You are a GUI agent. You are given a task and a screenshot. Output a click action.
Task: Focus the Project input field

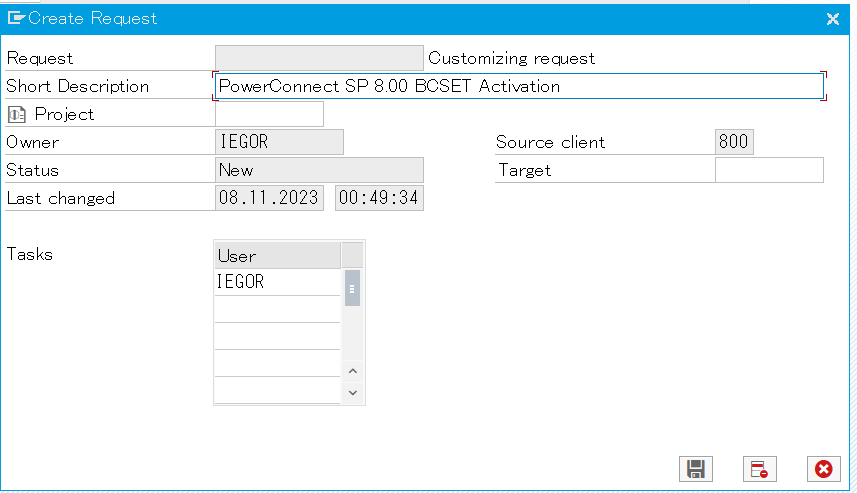pyautogui.click(x=269, y=114)
